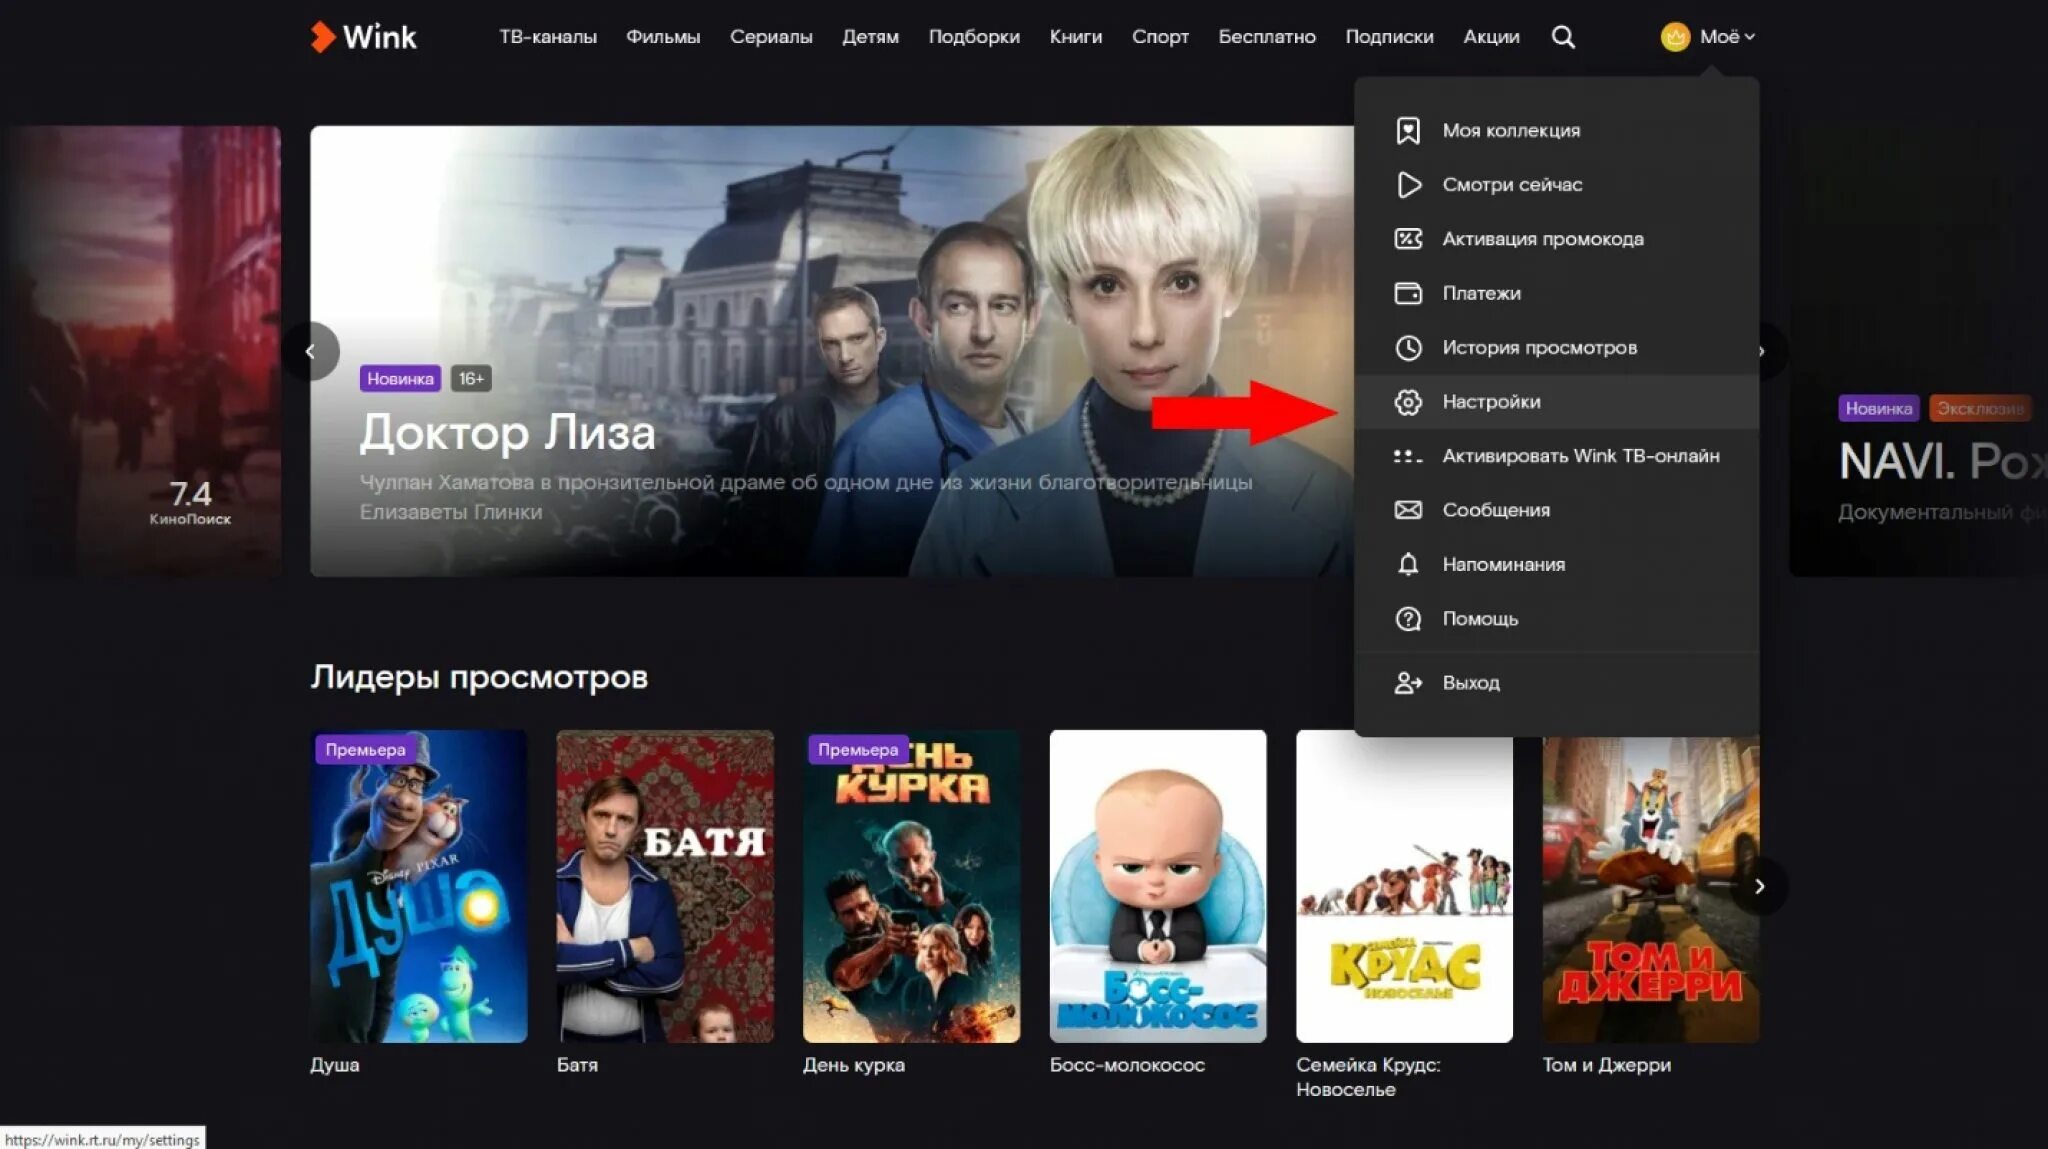Open Настройки from the menu
The image size is (2048, 1149).
coord(1556,402)
